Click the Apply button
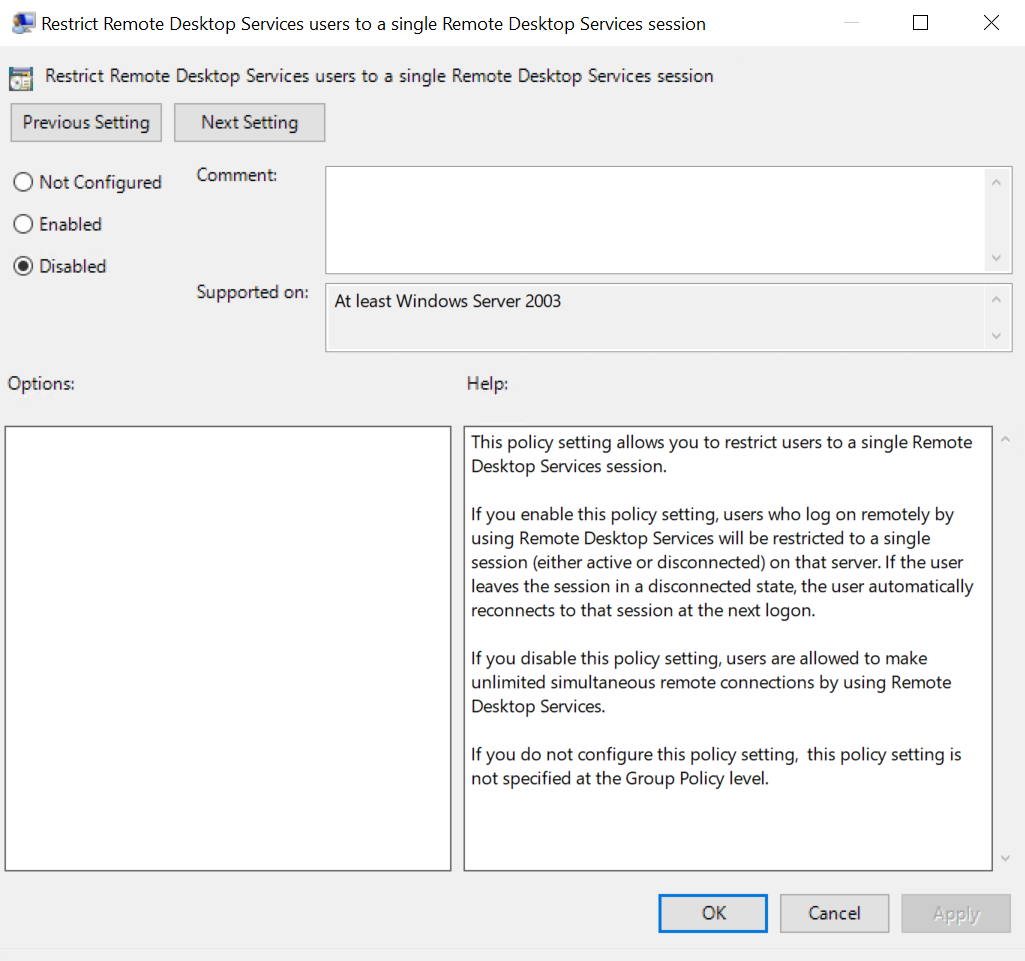Screen dimensions: 1025x961 tap(956, 913)
